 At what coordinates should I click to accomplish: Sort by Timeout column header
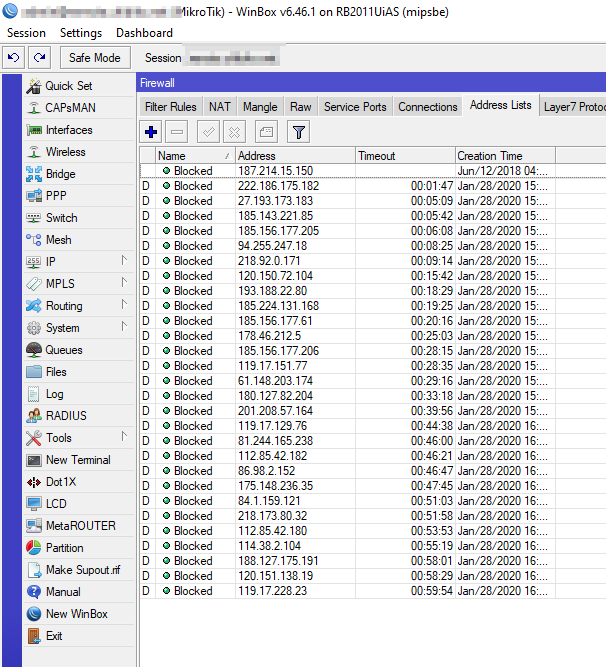pos(405,156)
